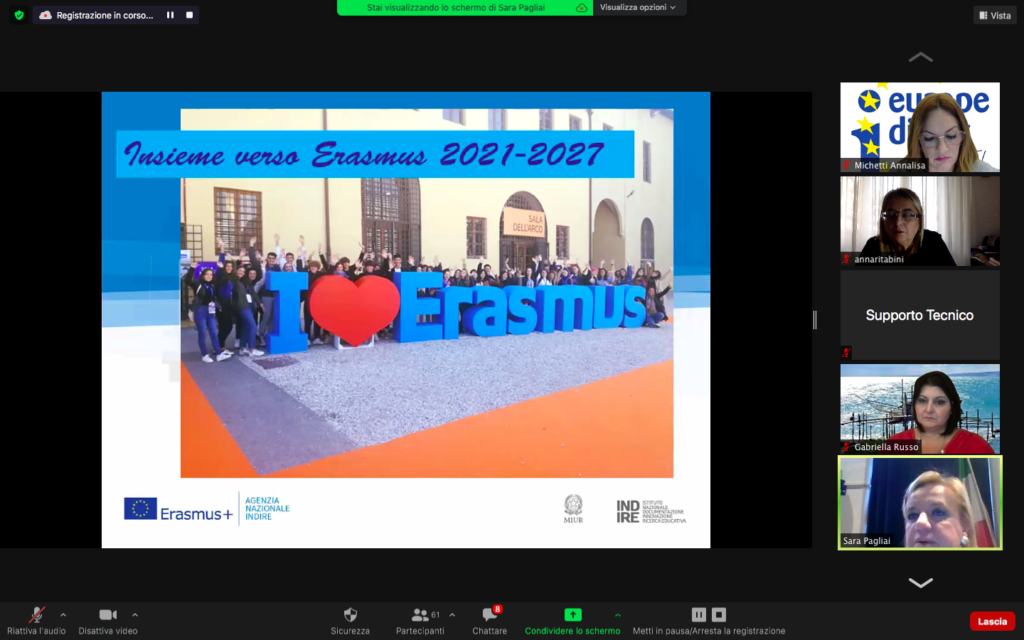Open Sicurezza shield menu
Viewport: 1024px width, 640px height.
coord(350,620)
